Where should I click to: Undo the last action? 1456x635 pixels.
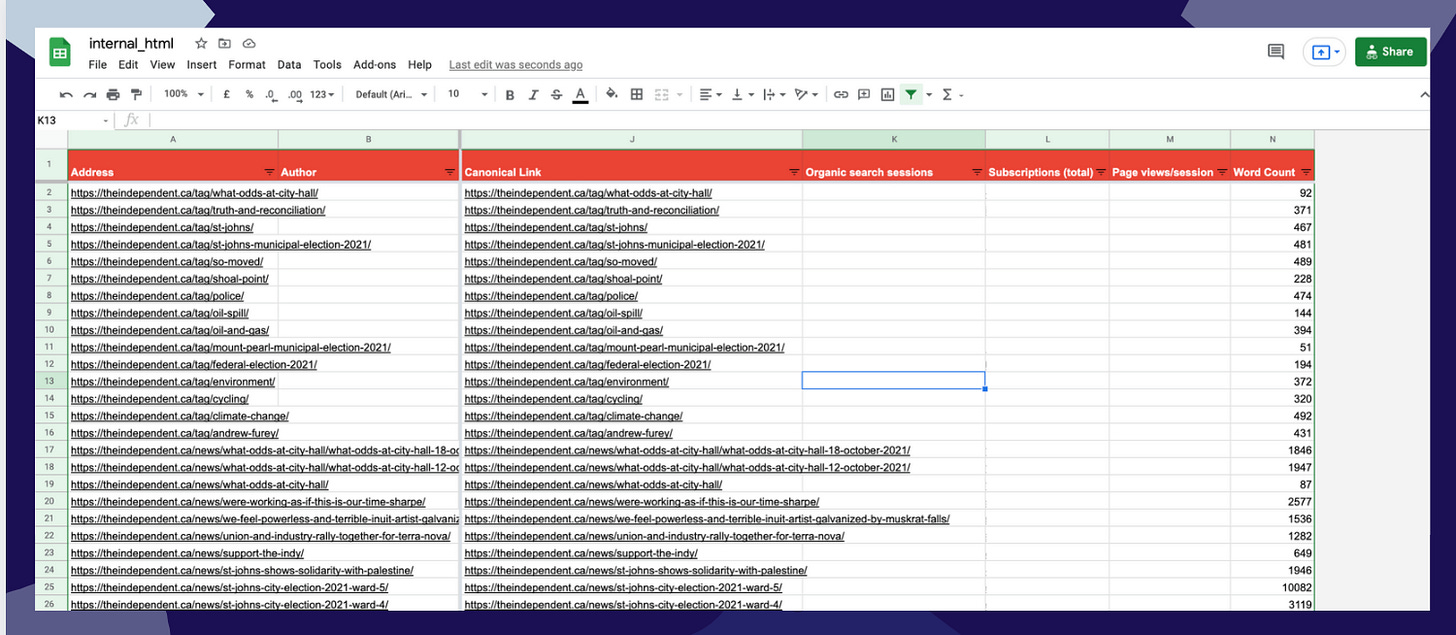(x=66, y=94)
